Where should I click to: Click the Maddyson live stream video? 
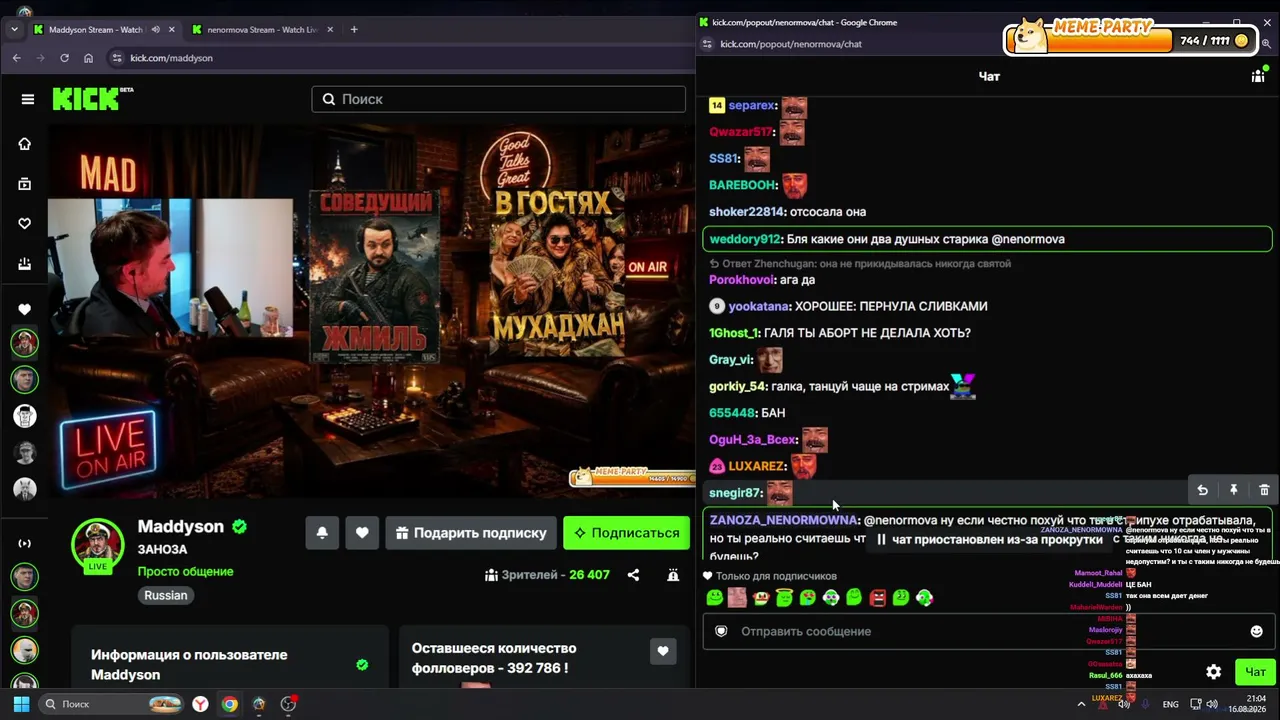pos(370,310)
